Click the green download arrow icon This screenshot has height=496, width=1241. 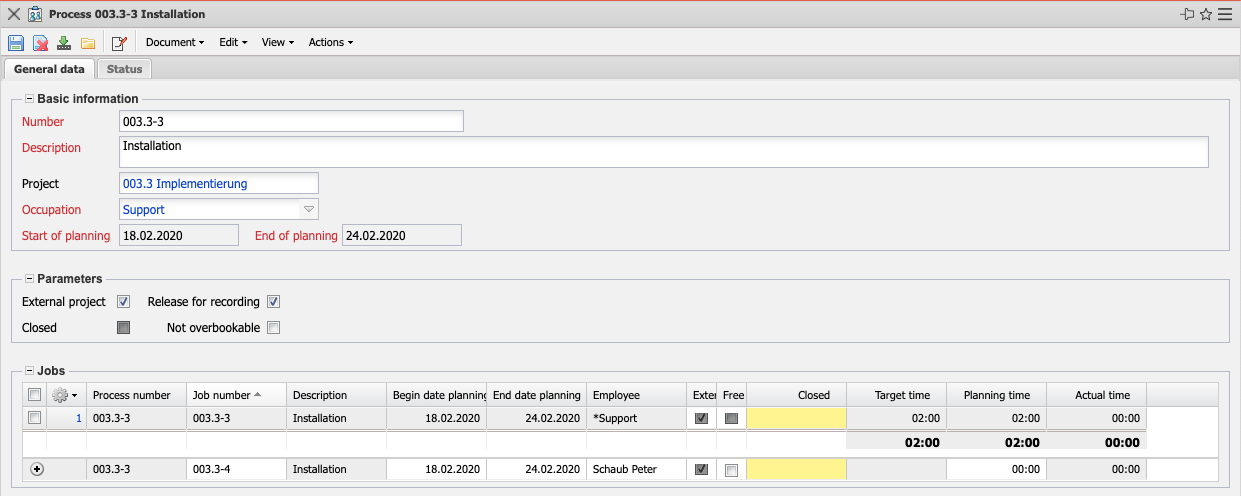point(64,43)
